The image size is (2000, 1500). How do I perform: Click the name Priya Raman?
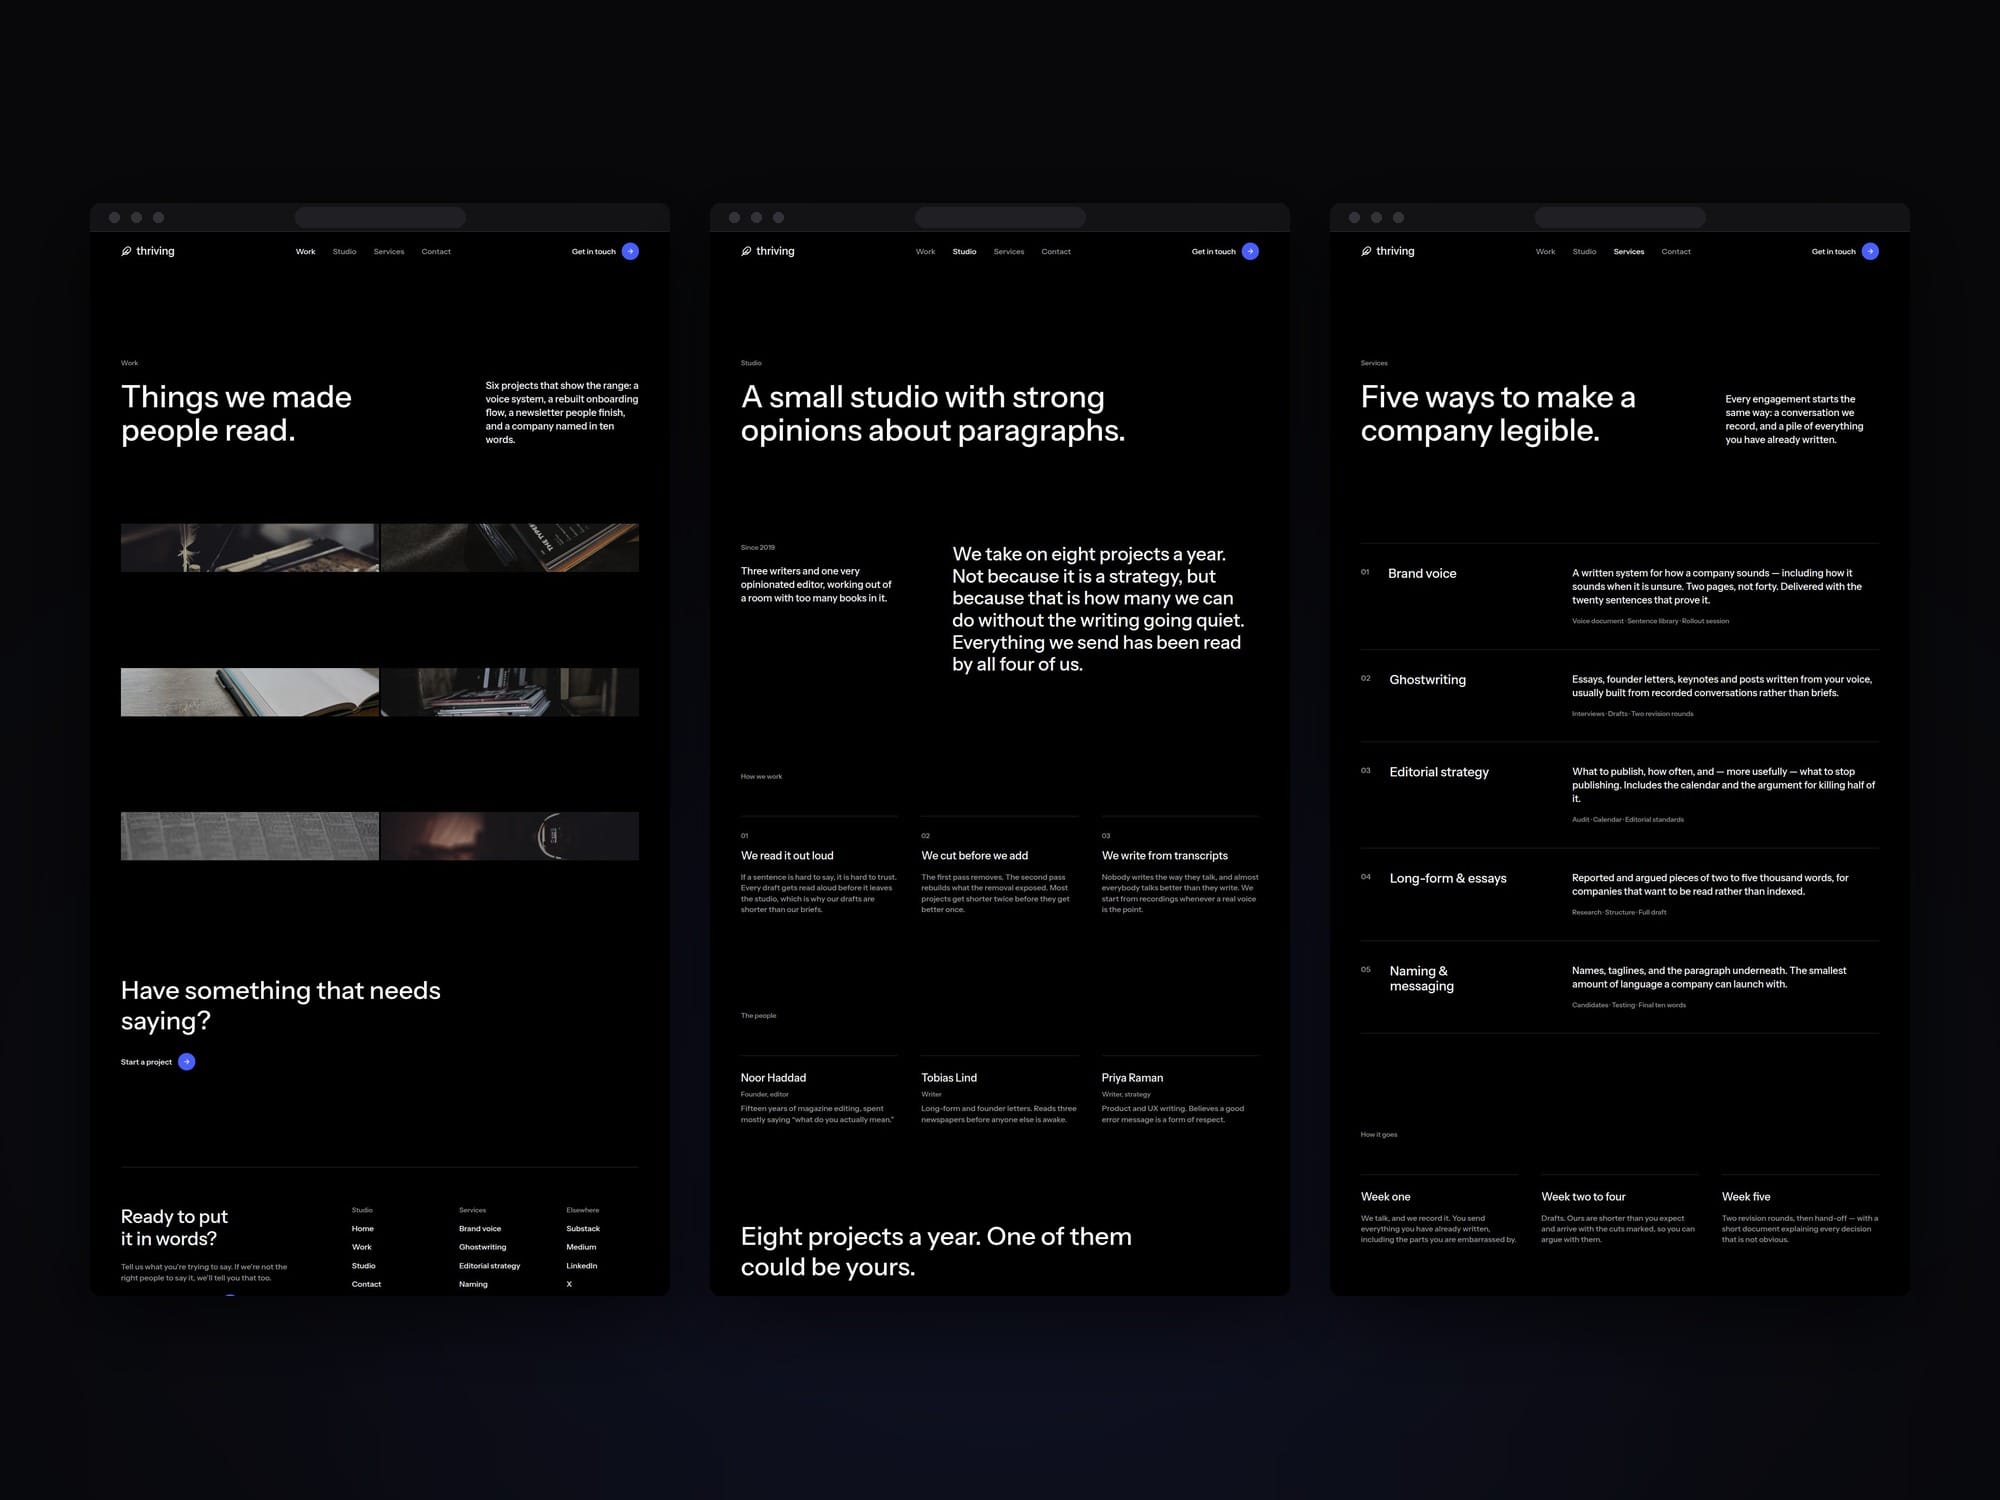1132,1078
